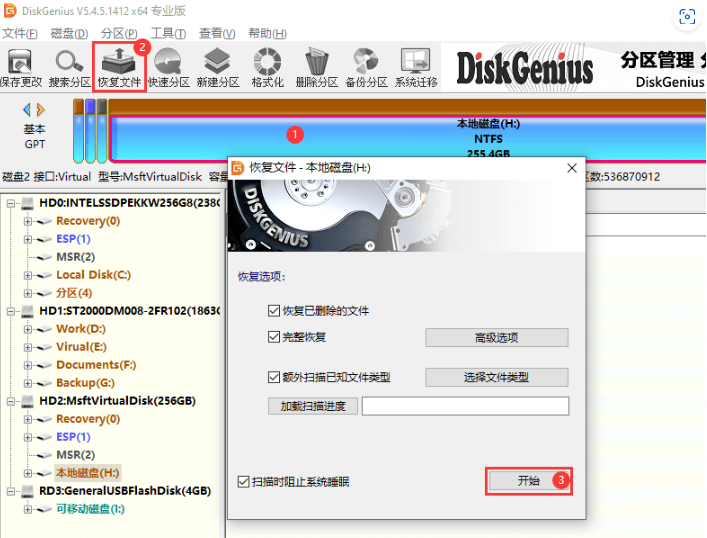
Task: Toggle the 恢复已删除的文件 checkbox
Action: pos(274,311)
